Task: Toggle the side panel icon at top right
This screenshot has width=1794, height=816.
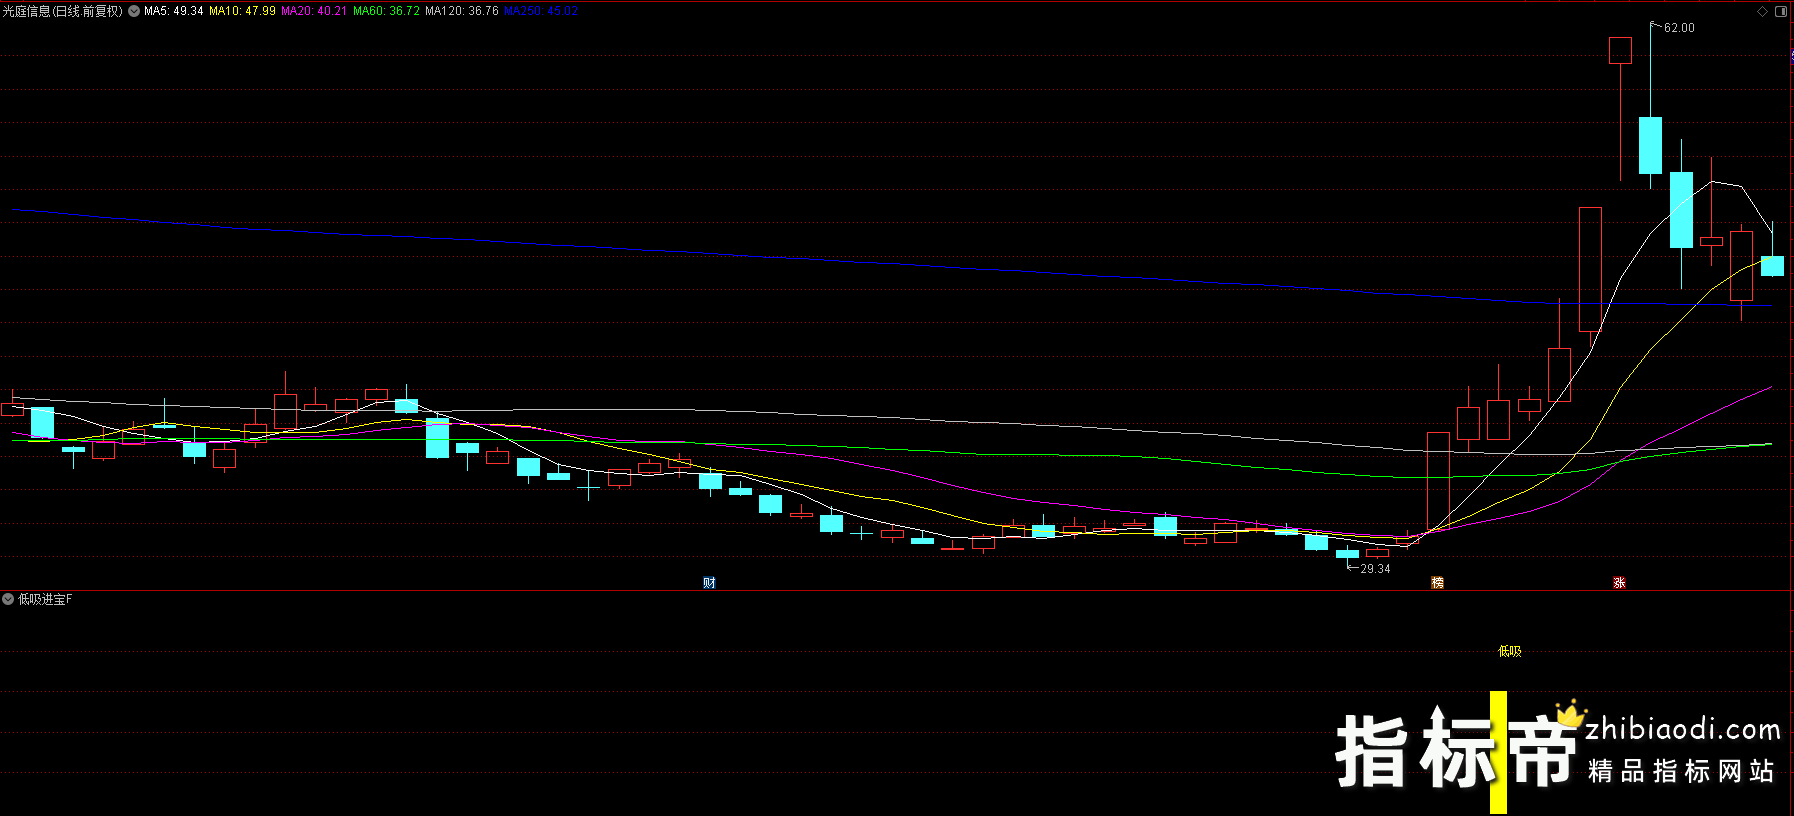Action: coord(1780,12)
